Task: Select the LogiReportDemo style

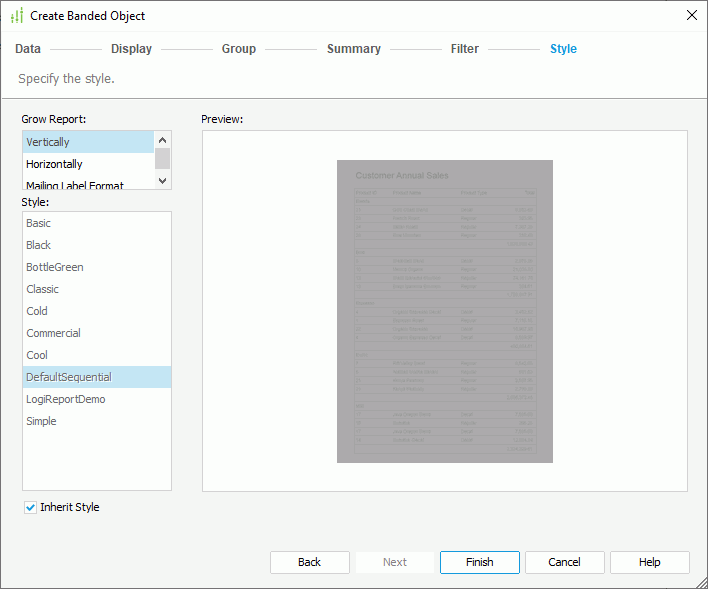Action: pyautogui.click(x=66, y=399)
